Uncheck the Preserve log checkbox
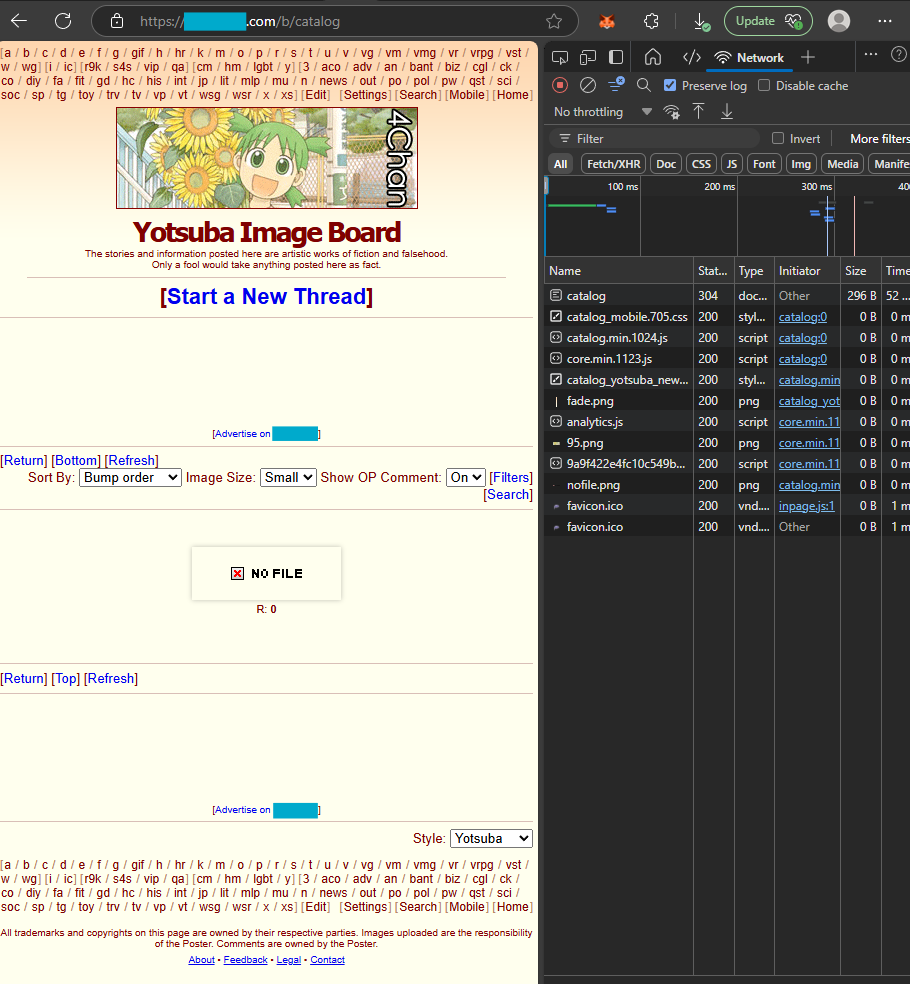 670,86
